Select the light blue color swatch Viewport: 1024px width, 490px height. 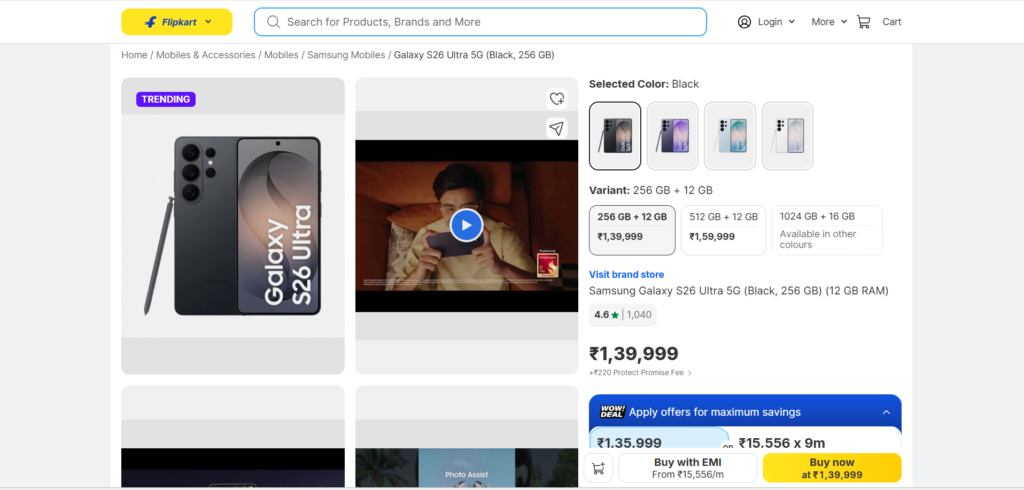[x=730, y=136]
